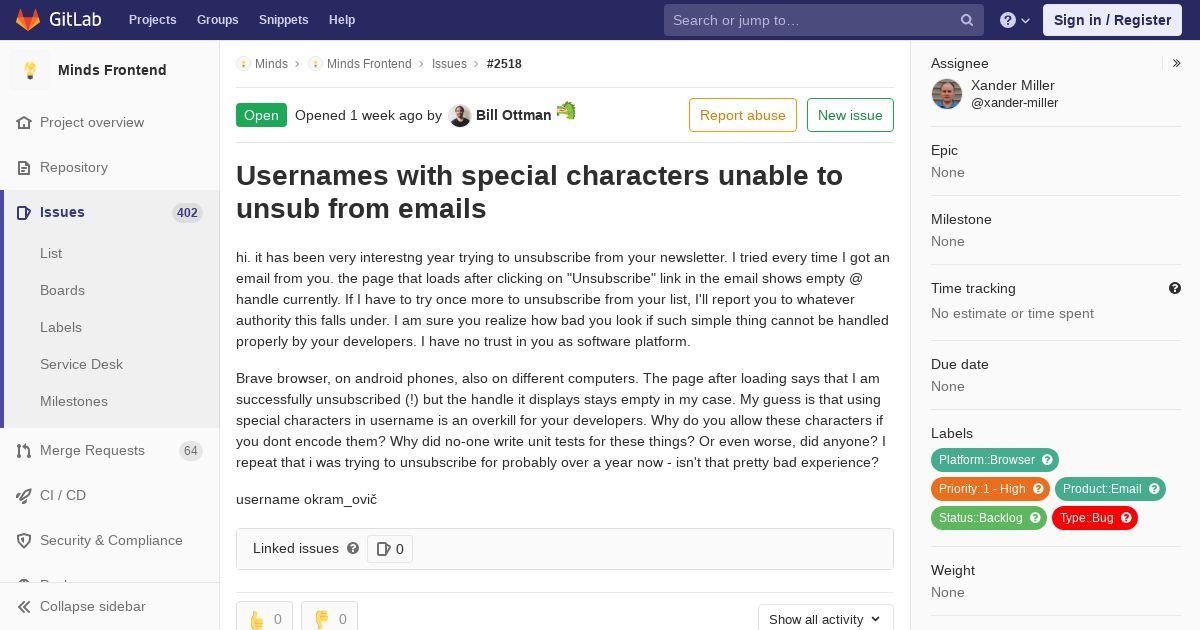Focus the Search or jump to field
1200x630 pixels.
[x=810, y=20]
